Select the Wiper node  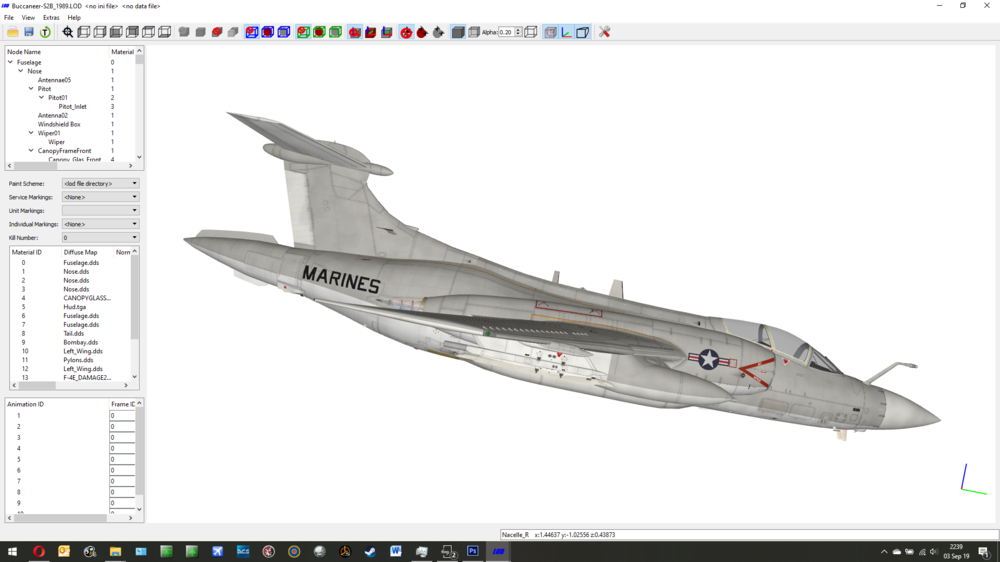point(56,142)
